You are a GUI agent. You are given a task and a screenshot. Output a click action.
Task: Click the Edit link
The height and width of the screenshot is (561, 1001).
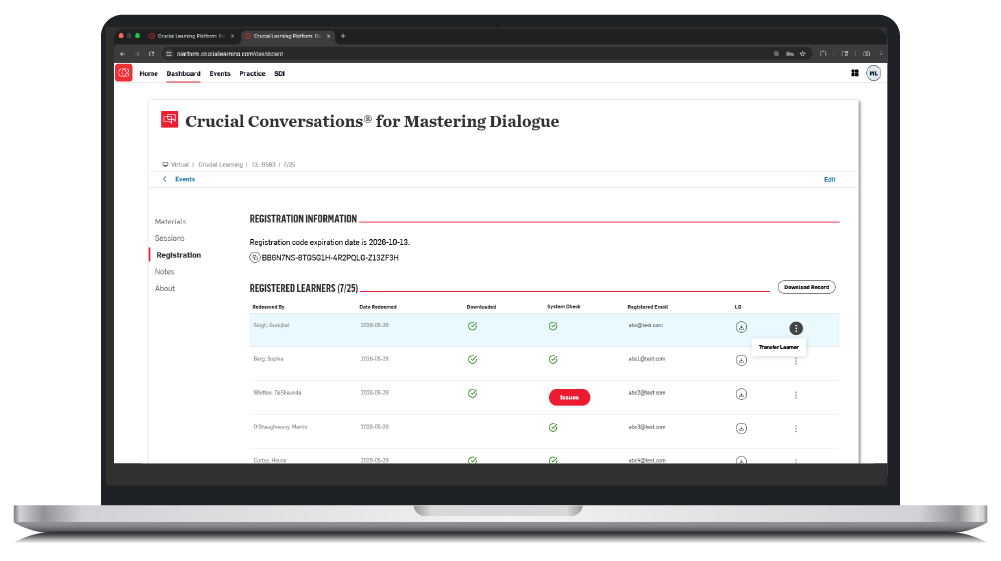[829, 179]
